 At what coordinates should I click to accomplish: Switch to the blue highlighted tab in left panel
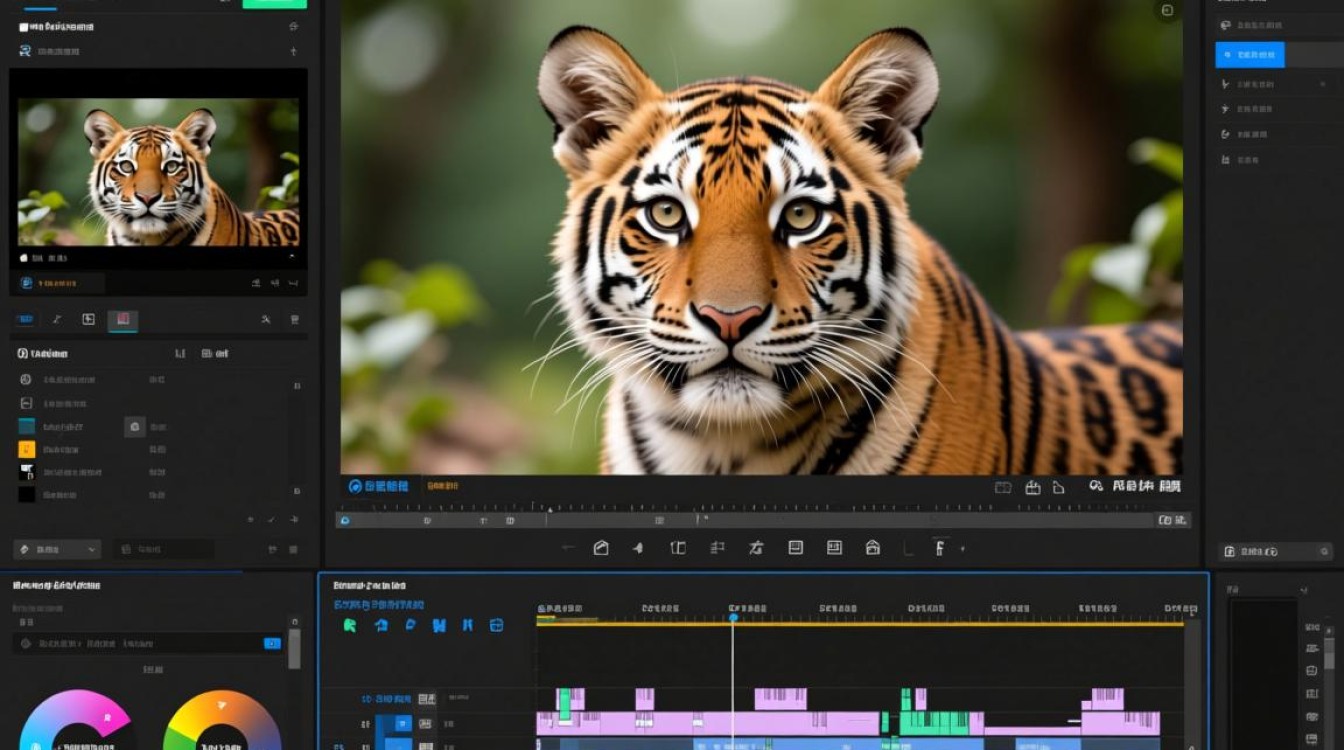click(25, 320)
